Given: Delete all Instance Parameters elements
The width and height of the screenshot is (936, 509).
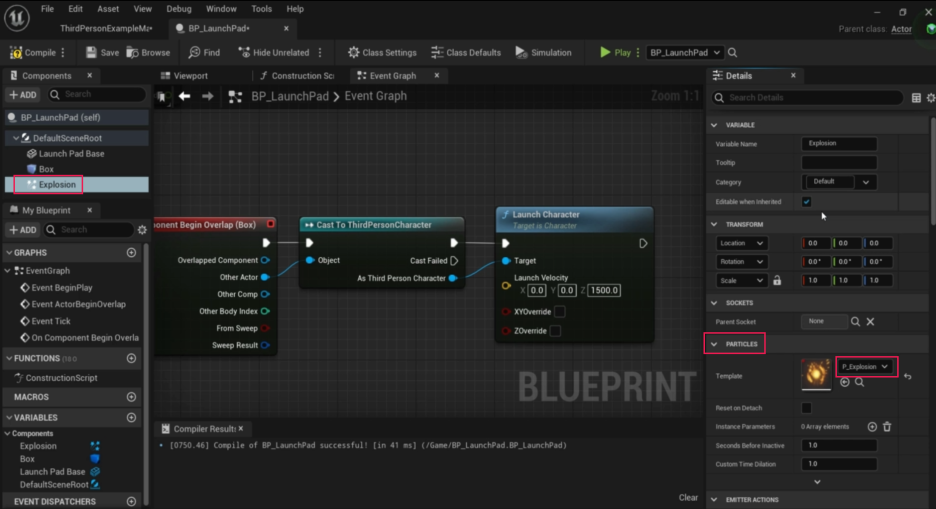Looking at the screenshot, I should click(887, 427).
